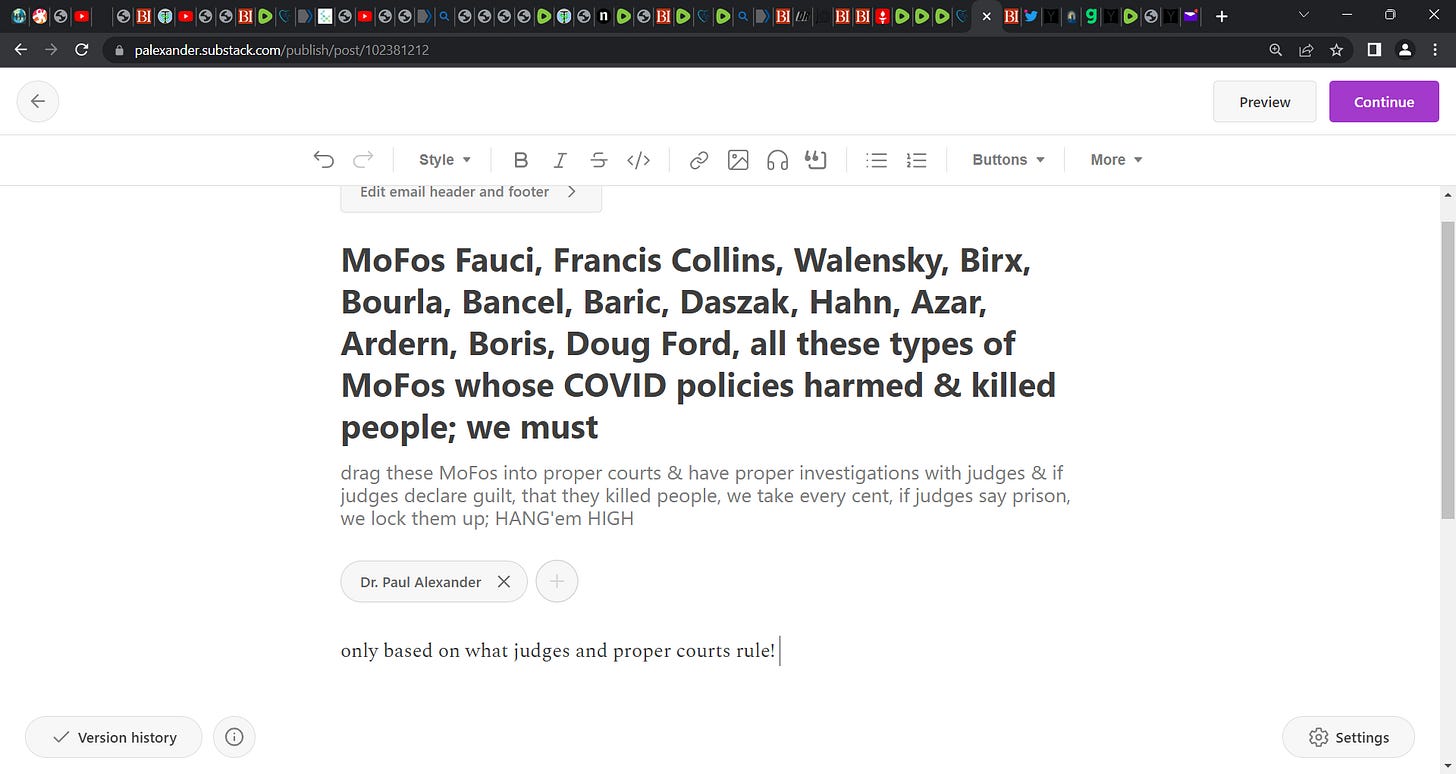Click the page vertical scrollbar
1456x774 pixels.
click(x=1447, y=370)
